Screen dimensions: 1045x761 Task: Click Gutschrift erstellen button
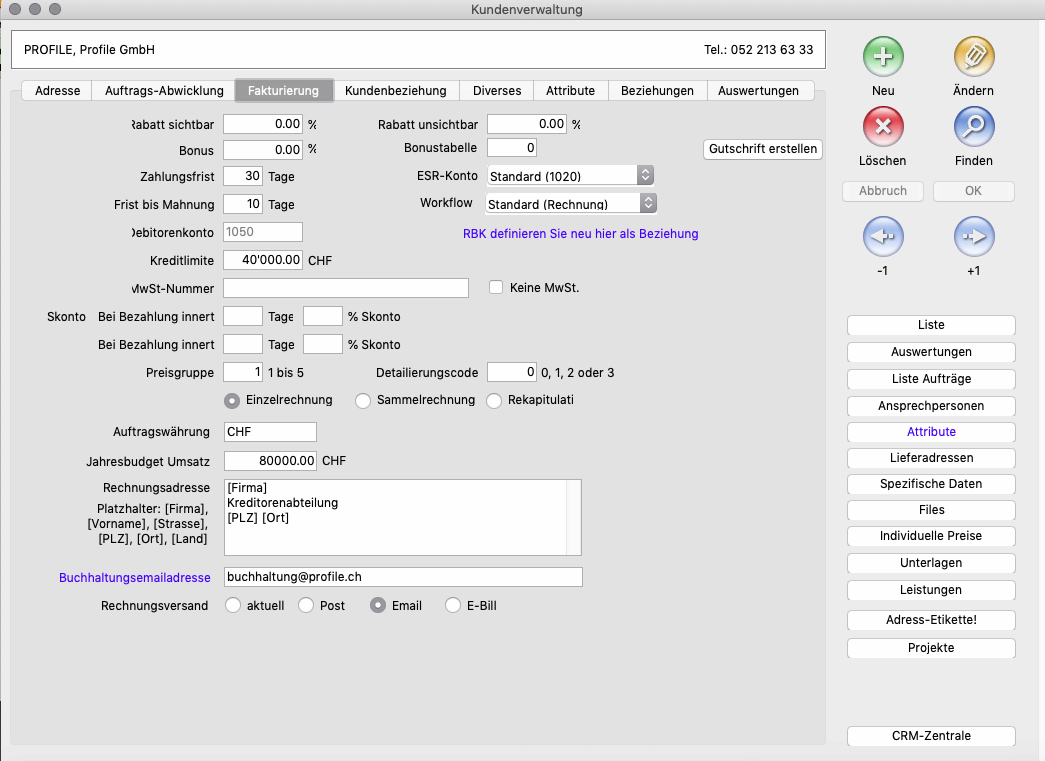[763, 149]
